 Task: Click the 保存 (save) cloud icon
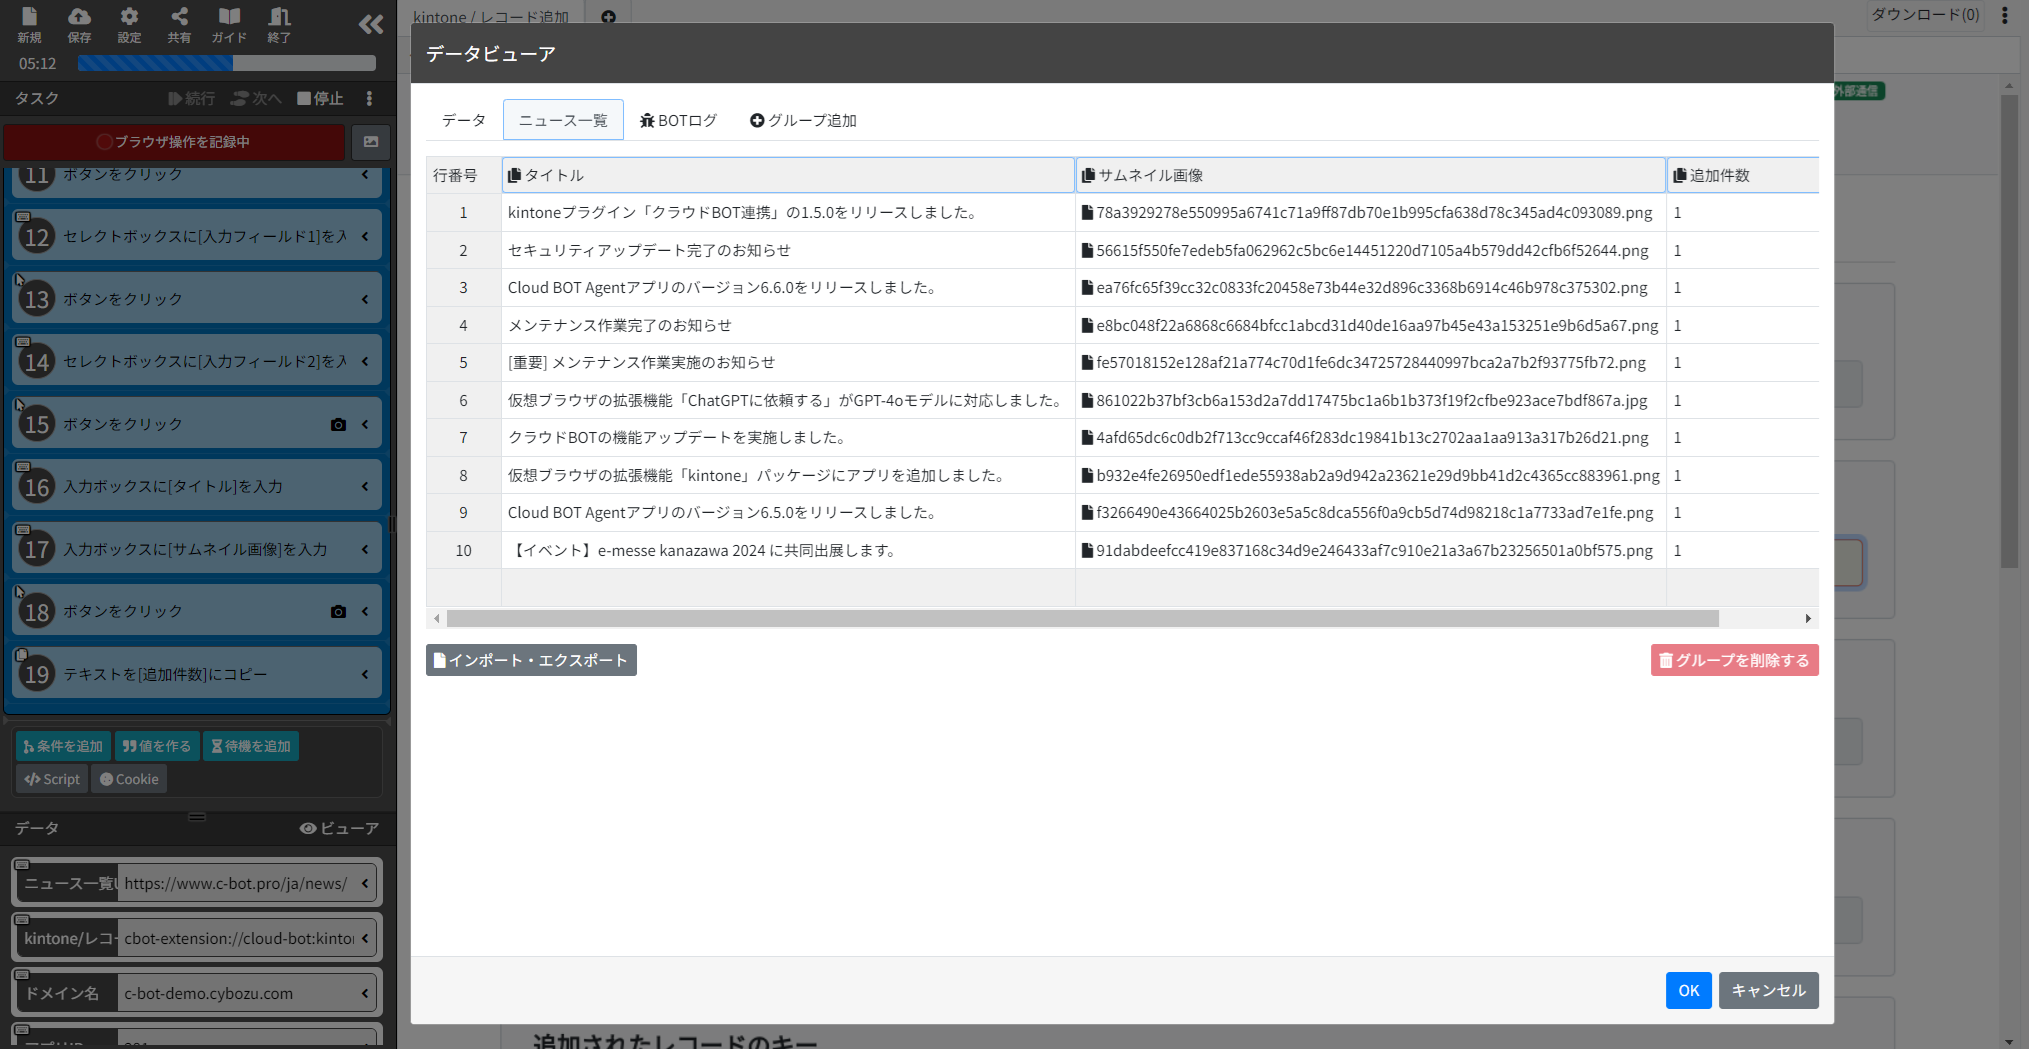pyautogui.click(x=79, y=25)
